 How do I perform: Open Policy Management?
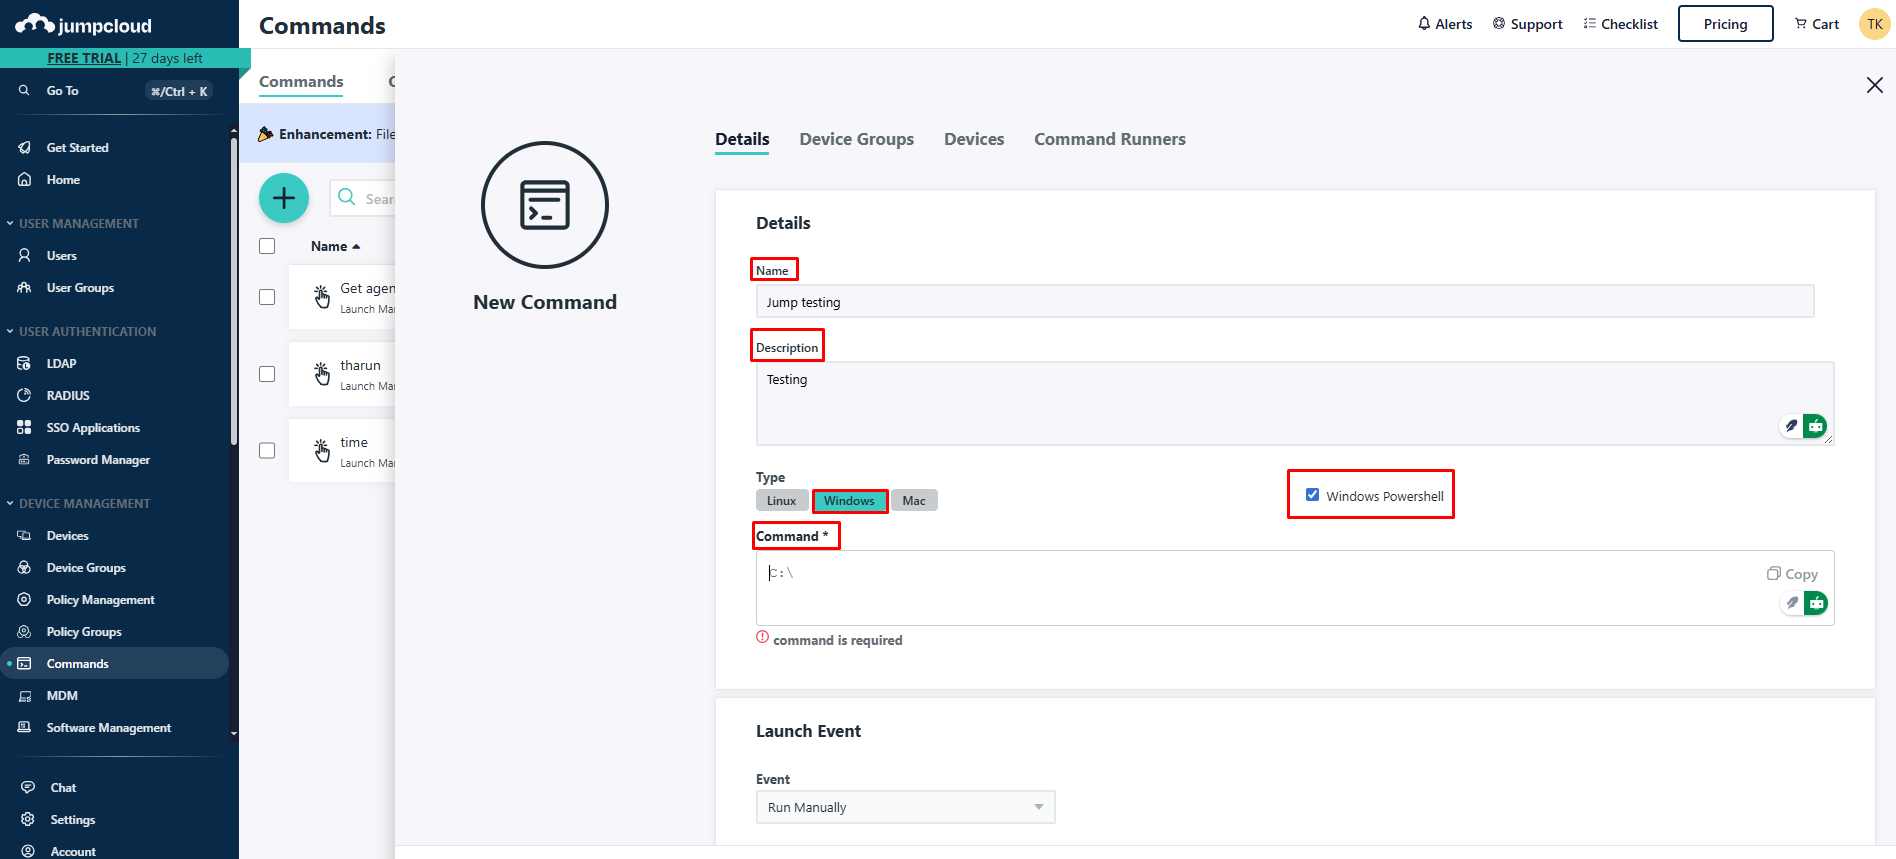tap(100, 599)
